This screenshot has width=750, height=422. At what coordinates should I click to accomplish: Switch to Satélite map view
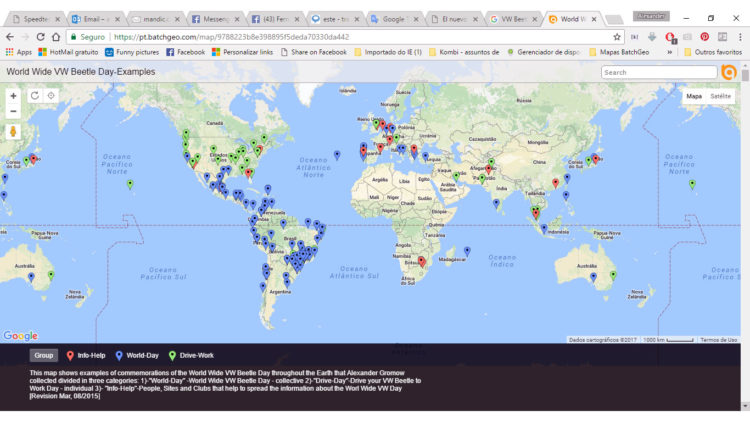coord(720,96)
